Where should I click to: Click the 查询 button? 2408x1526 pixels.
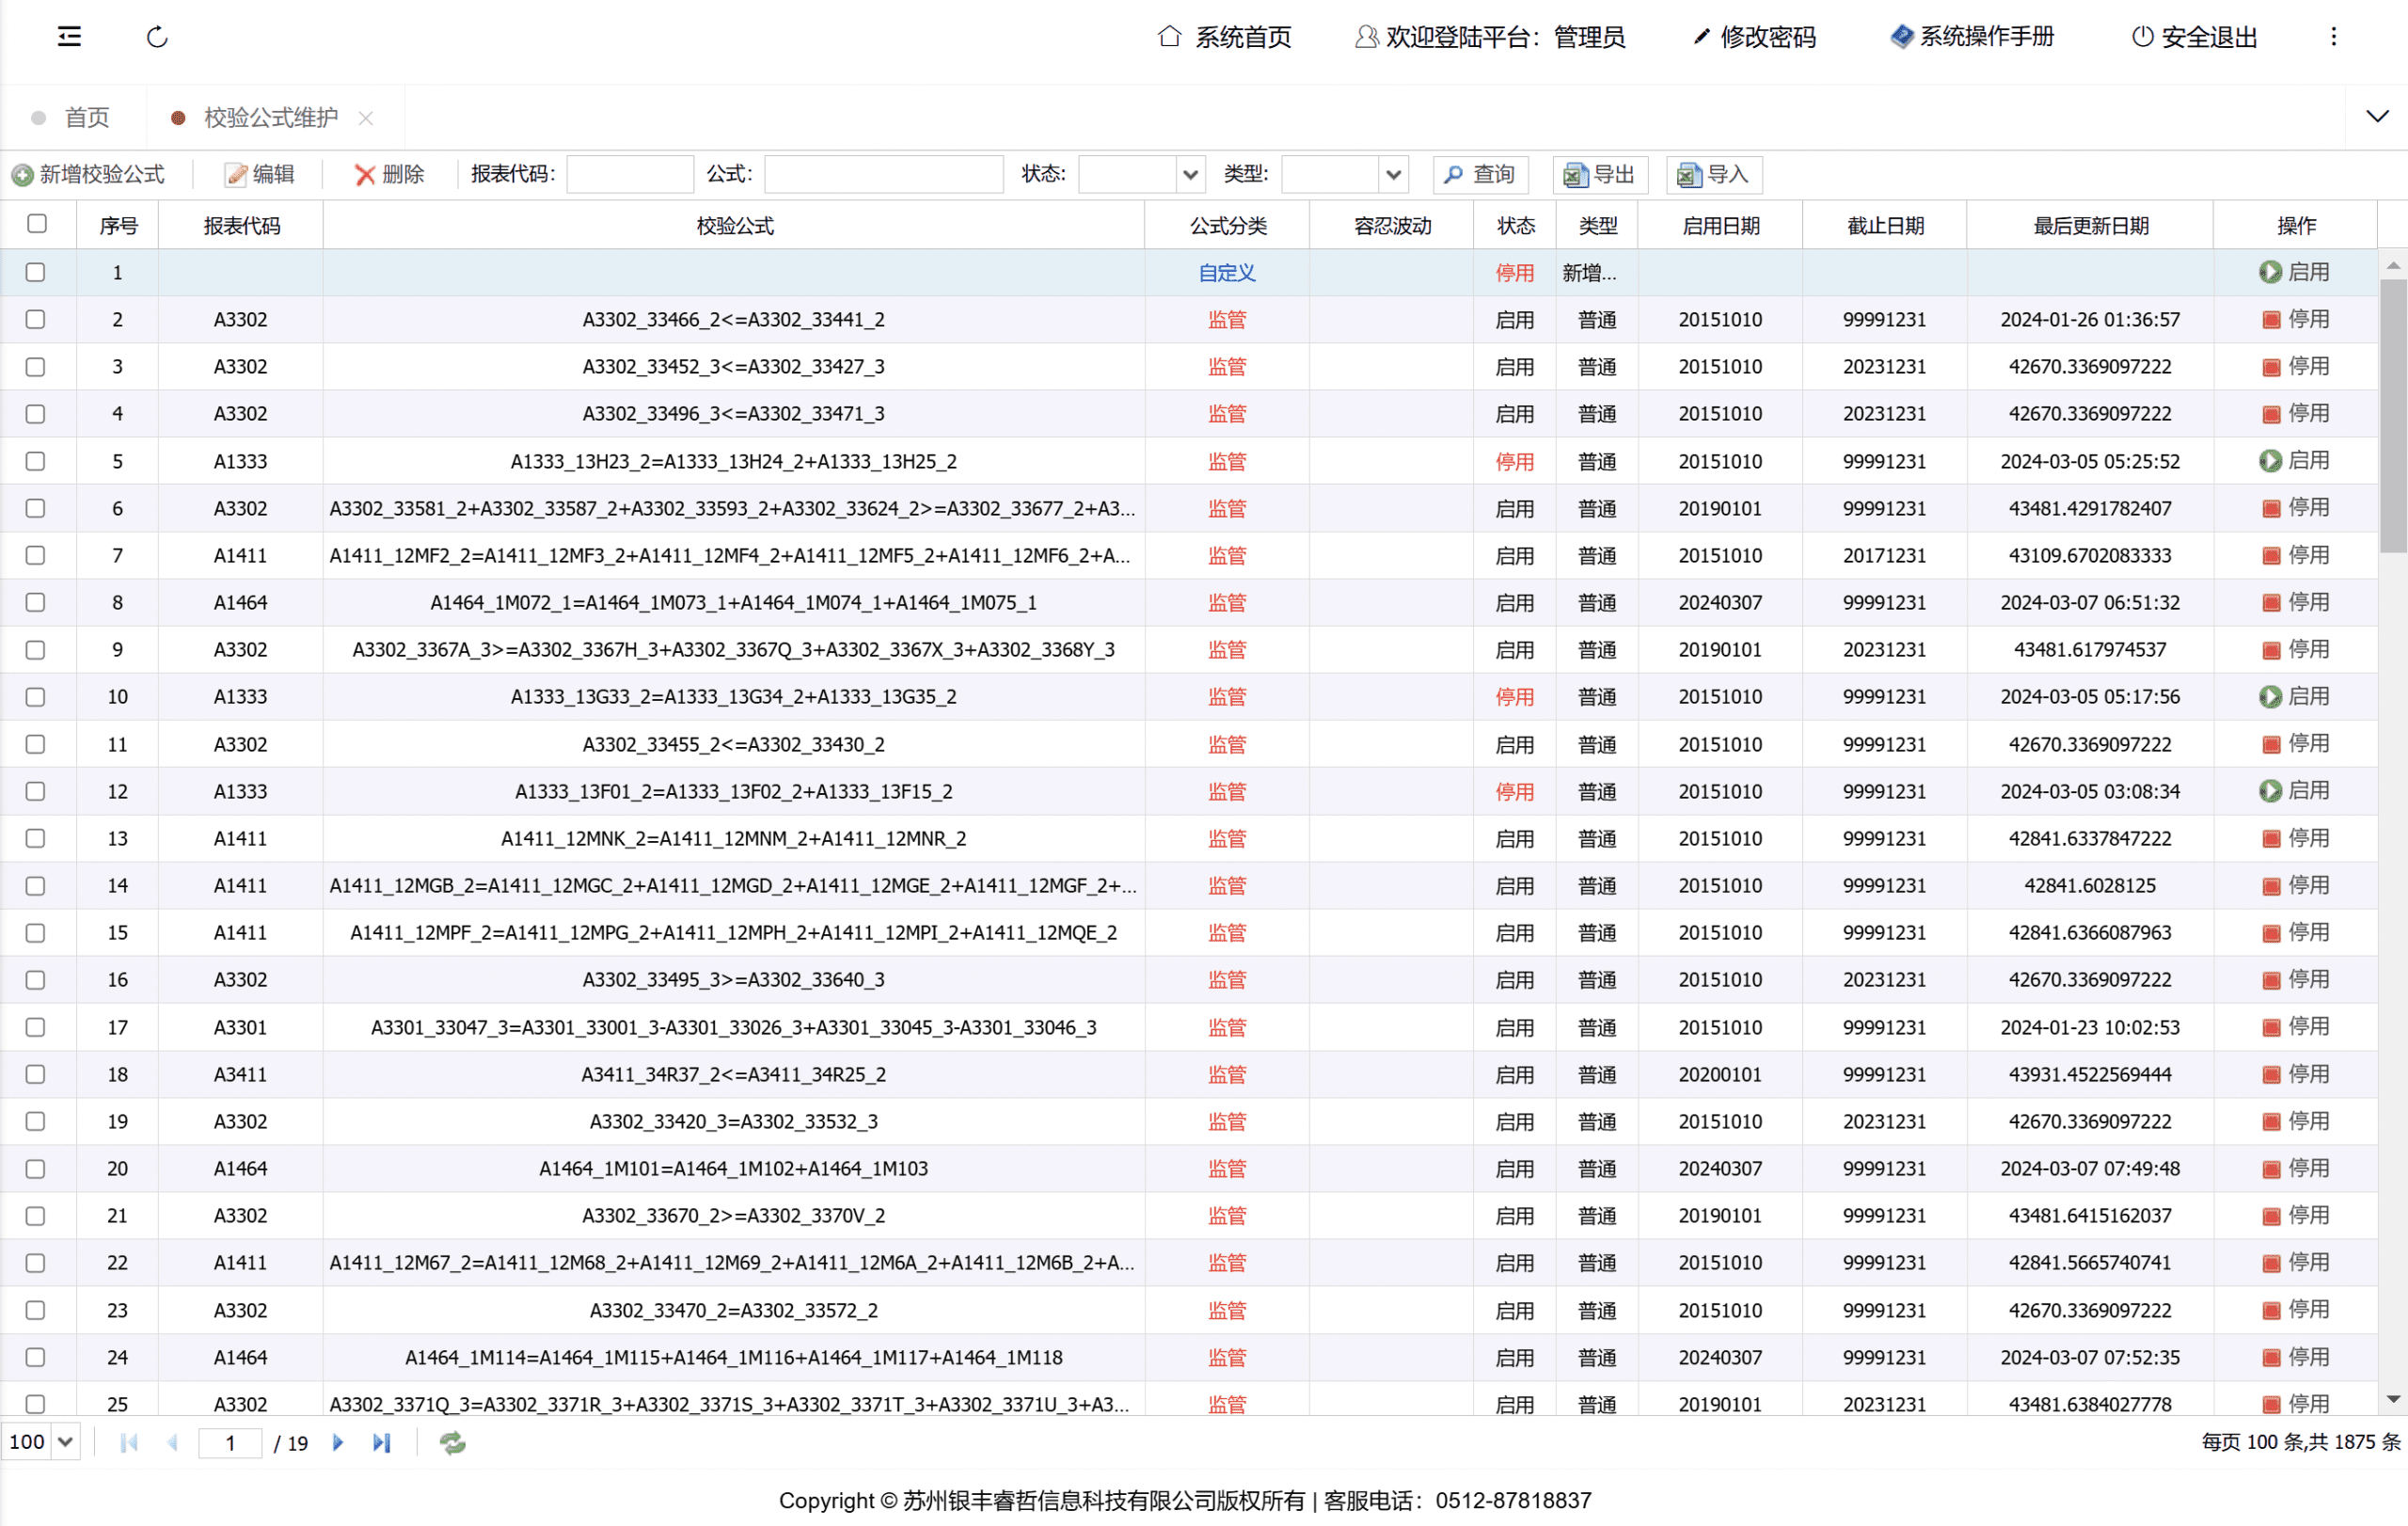pyautogui.click(x=1480, y=175)
